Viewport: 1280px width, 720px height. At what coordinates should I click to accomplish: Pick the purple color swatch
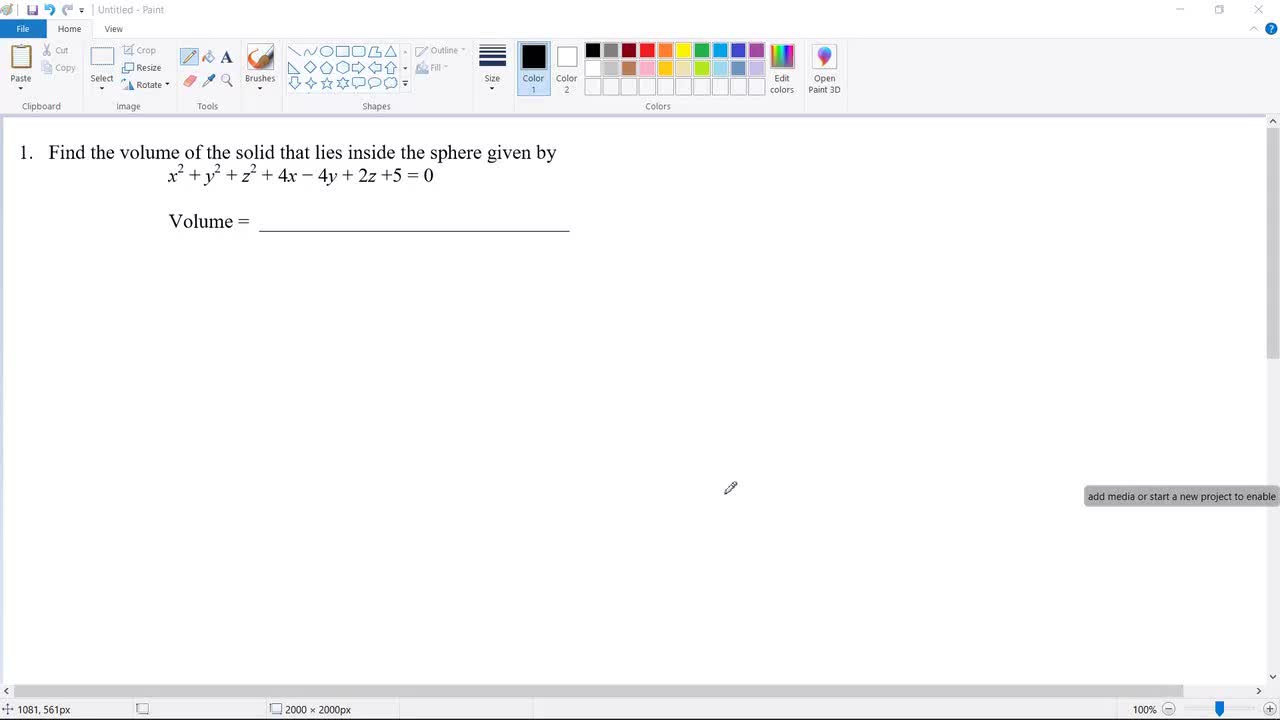point(756,50)
